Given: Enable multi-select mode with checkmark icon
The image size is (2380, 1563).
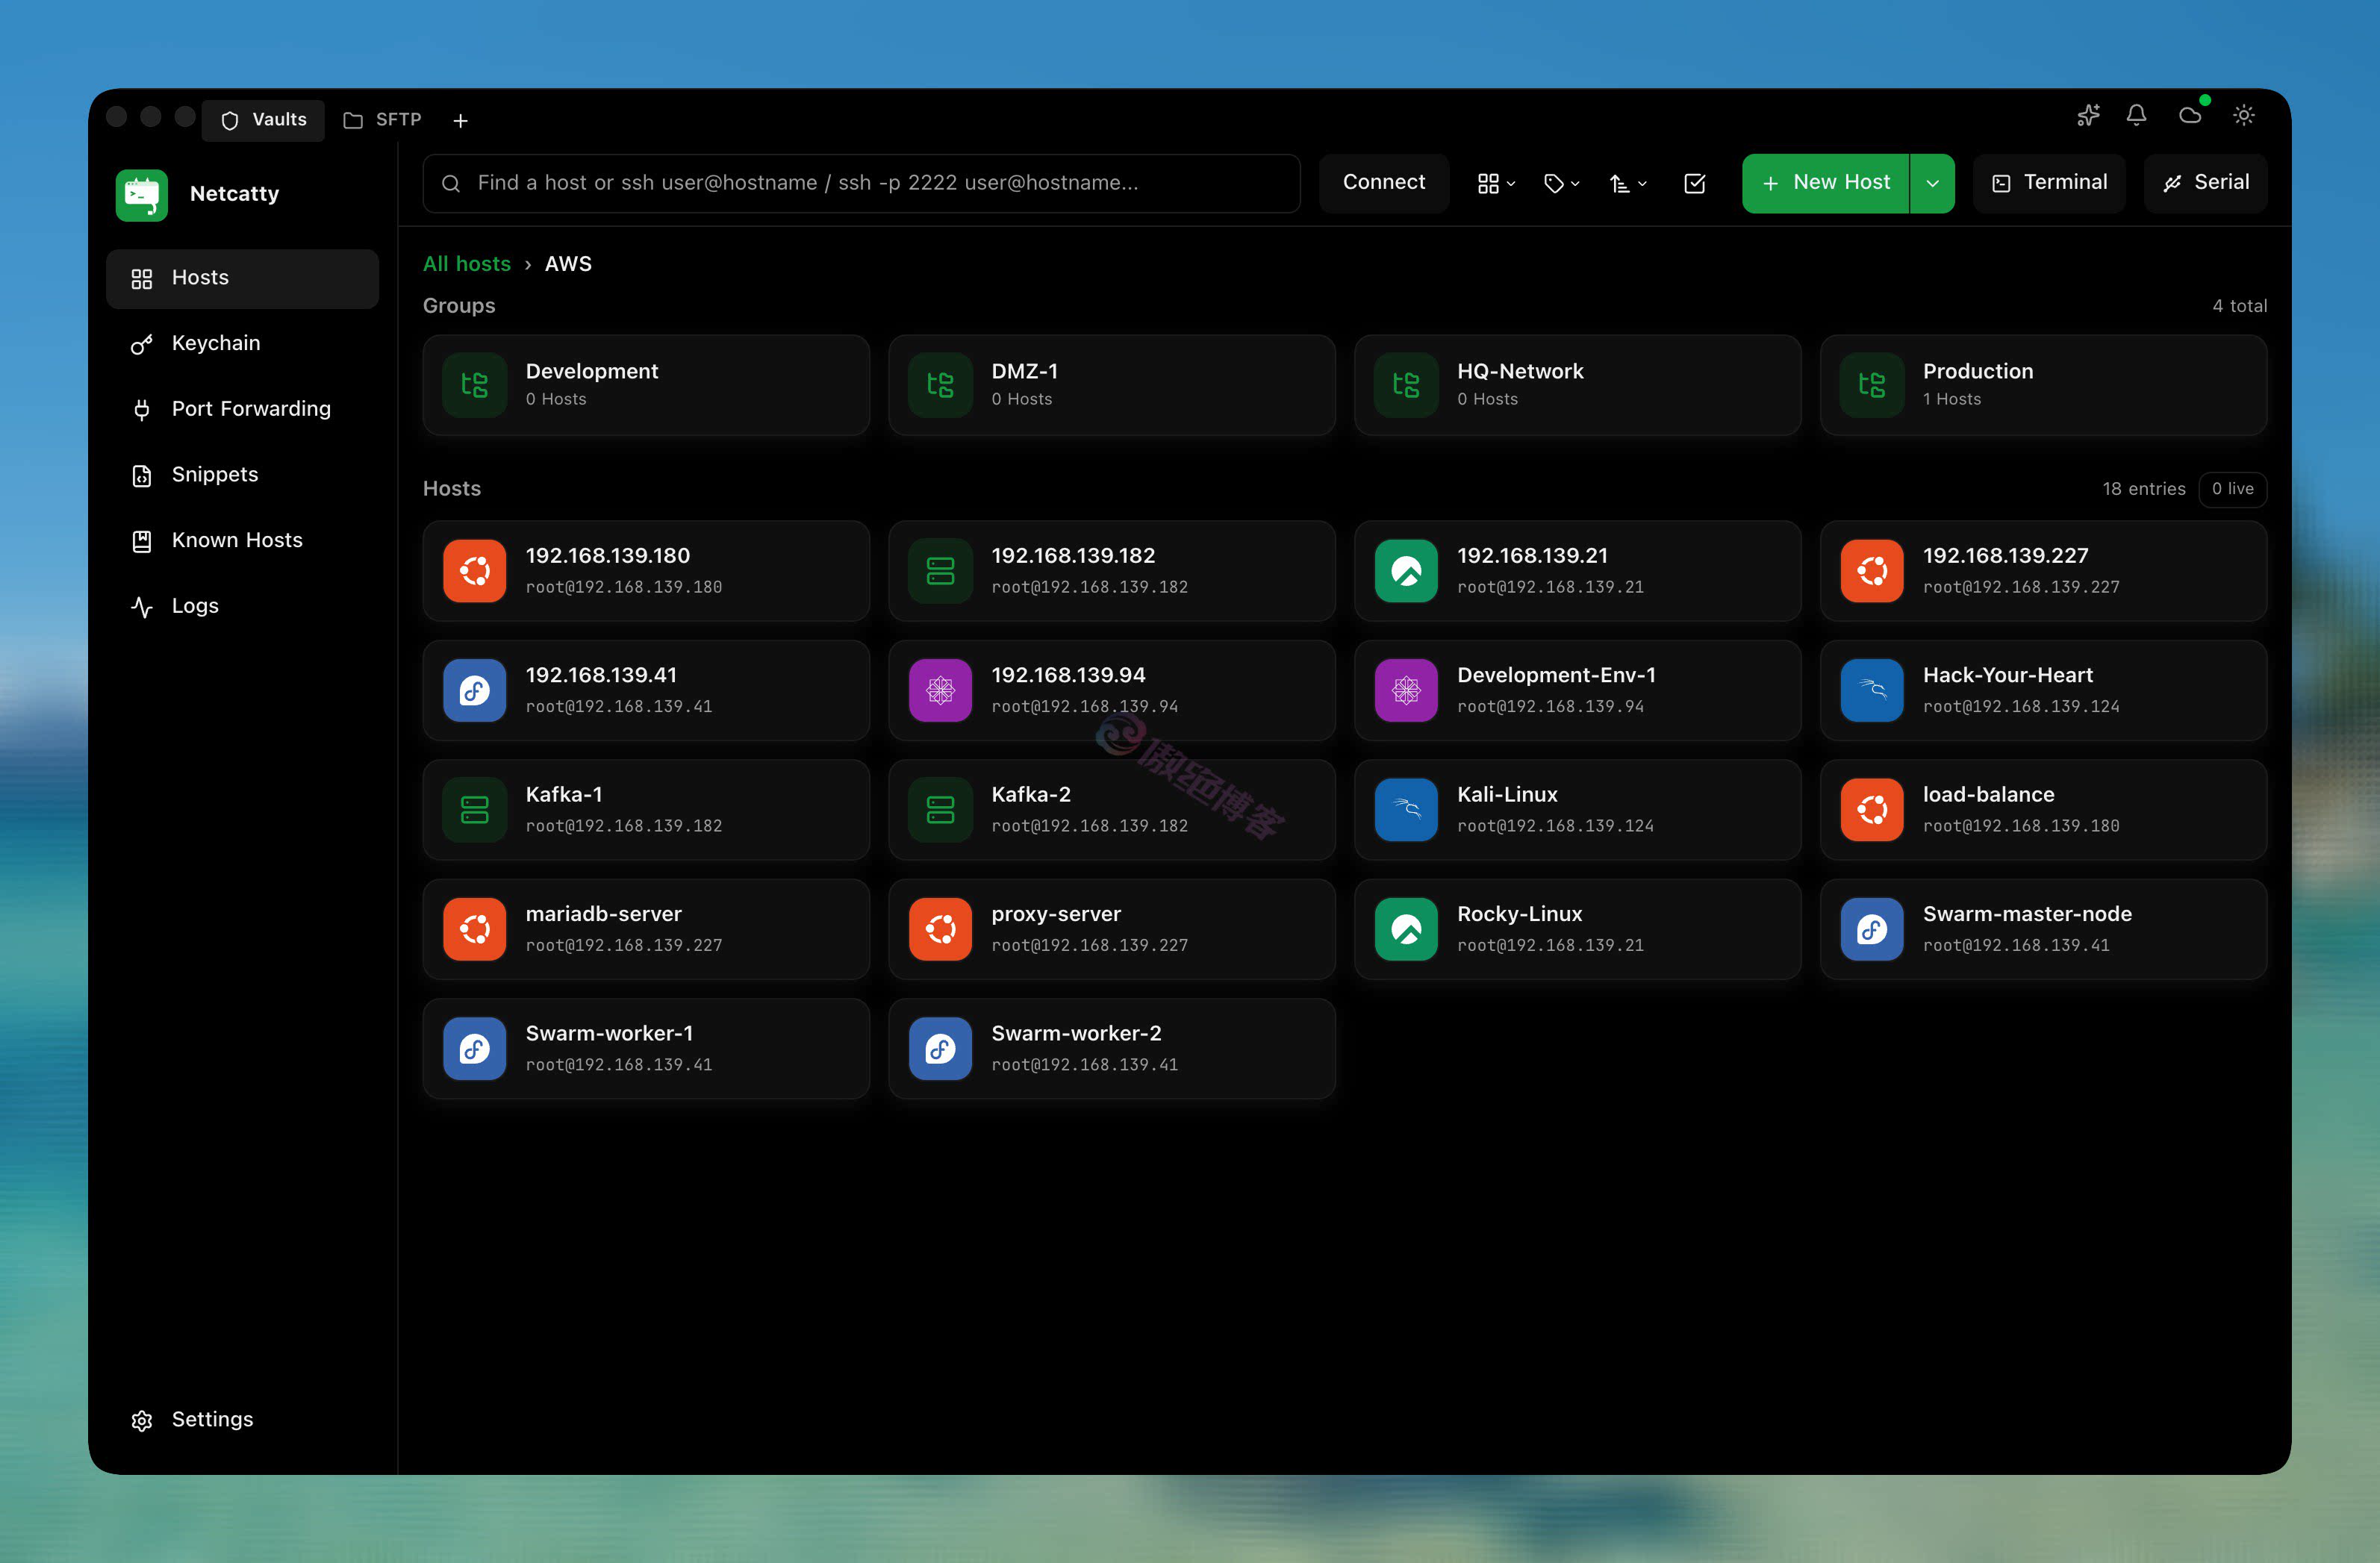Looking at the screenshot, I should click(x=1694, y=183).
